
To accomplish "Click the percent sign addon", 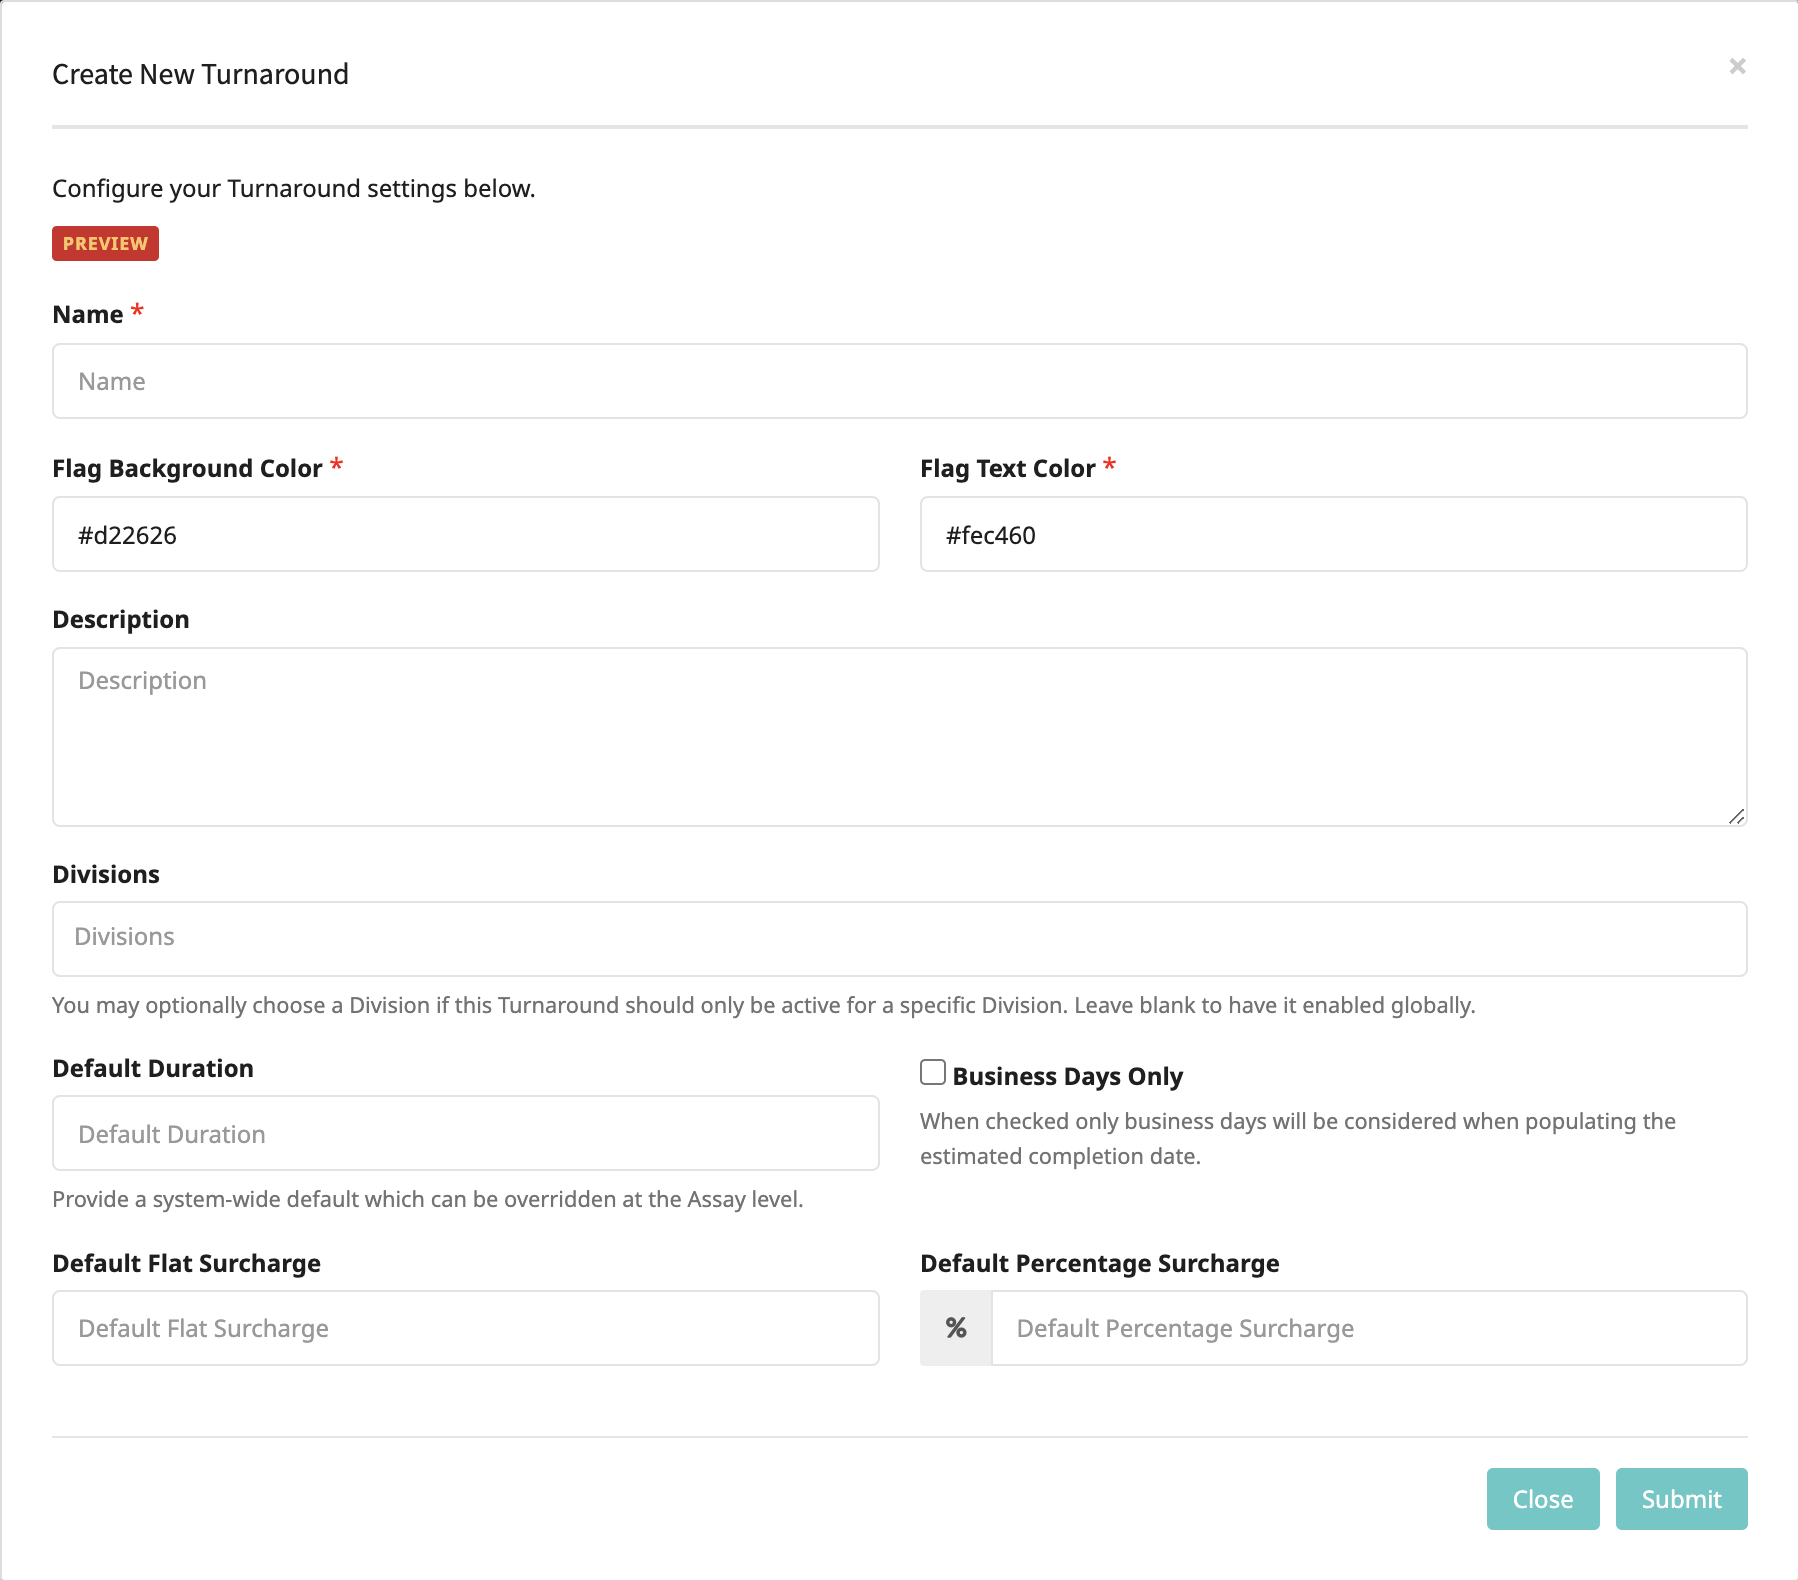I will click(x=956, y=1328).
